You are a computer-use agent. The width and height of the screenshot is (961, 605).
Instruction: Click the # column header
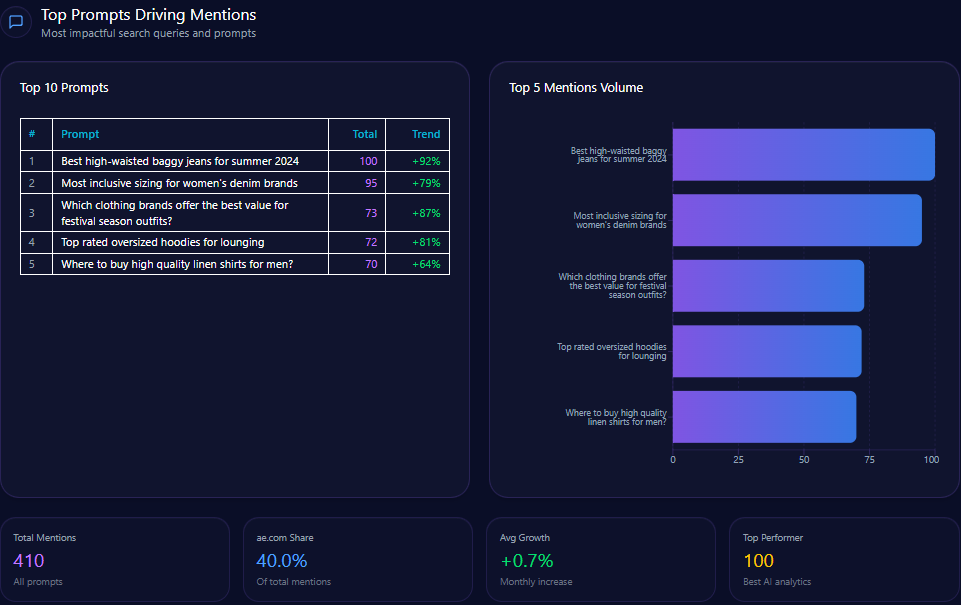(32, 134)
